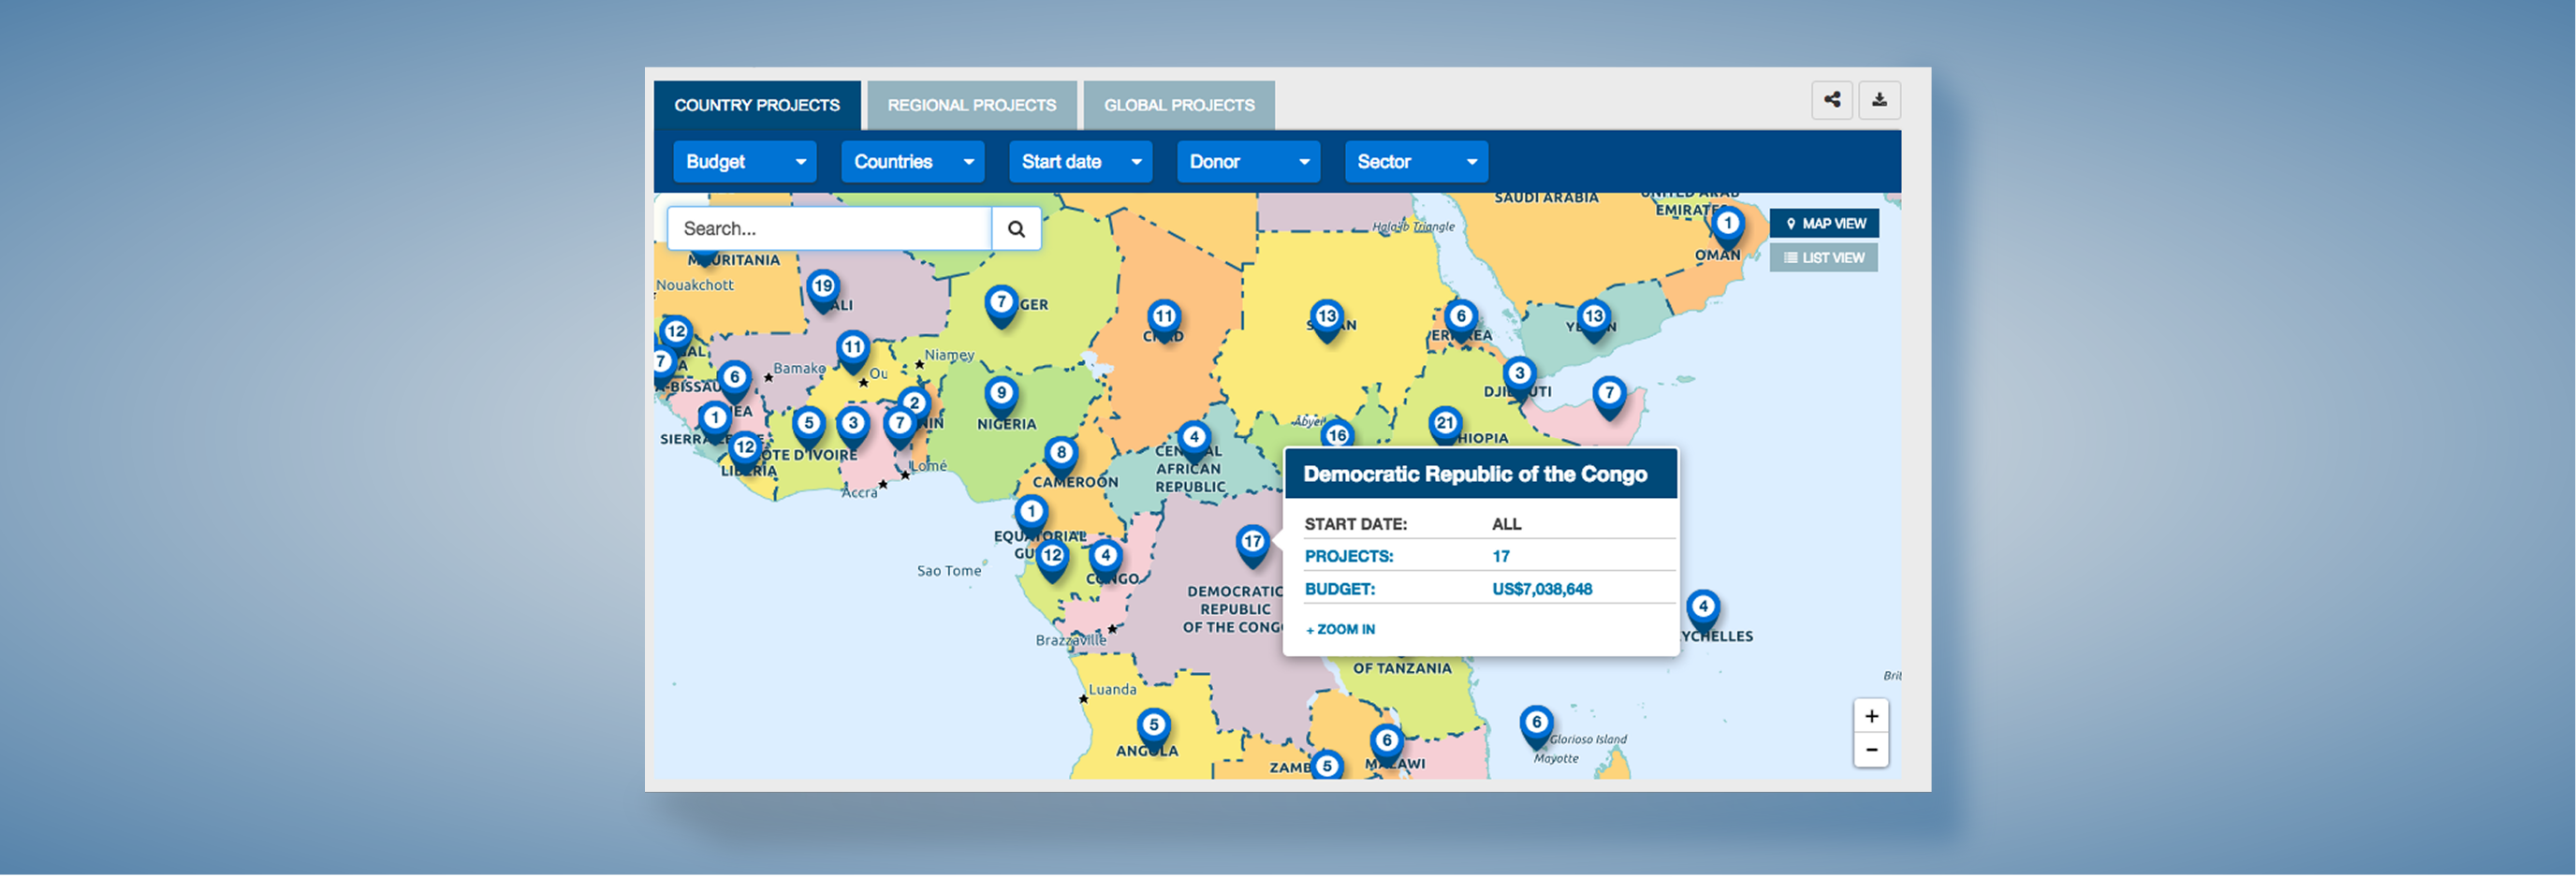
Task: Zoom in the map with plus button
Action: pos(1871,717)
